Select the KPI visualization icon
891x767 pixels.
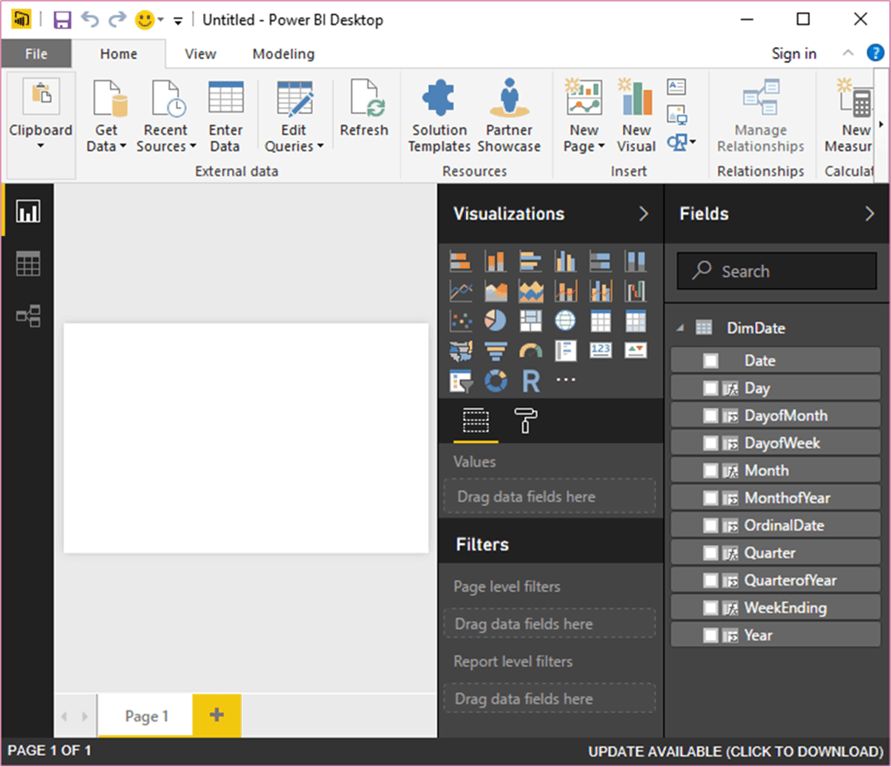point(635,351)
